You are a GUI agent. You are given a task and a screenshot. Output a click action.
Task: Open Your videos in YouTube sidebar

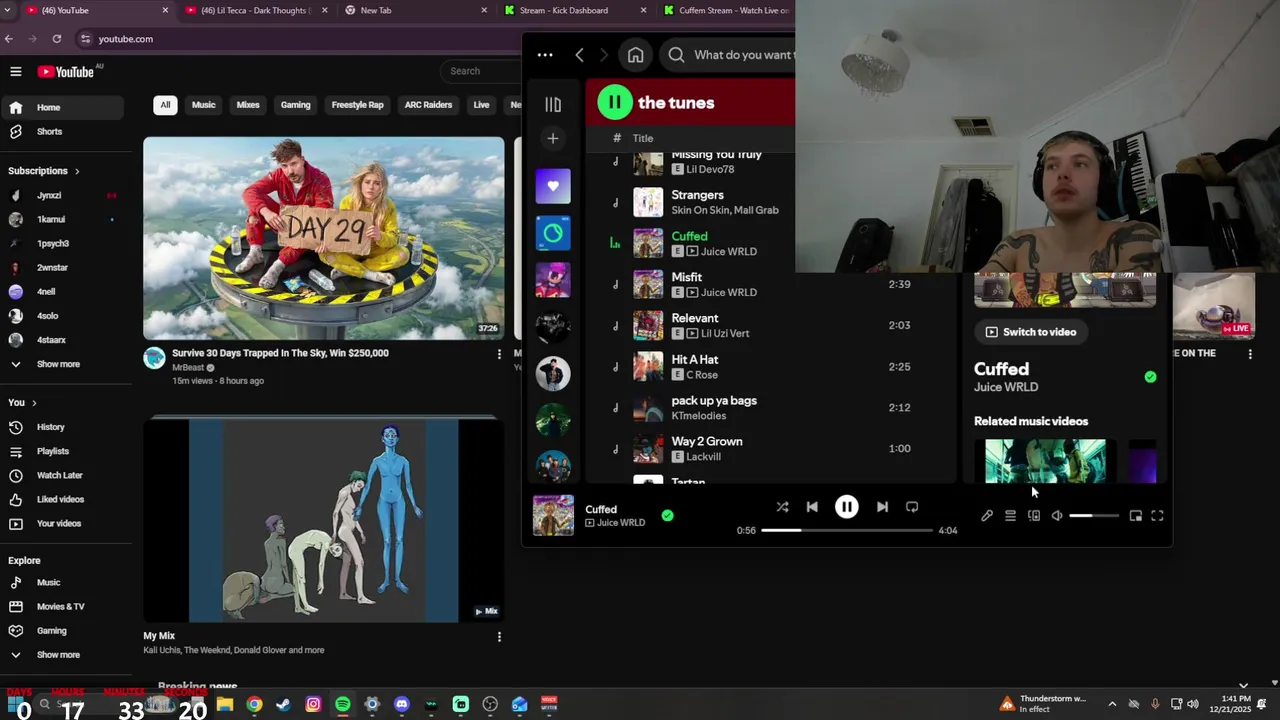(62, 523)
